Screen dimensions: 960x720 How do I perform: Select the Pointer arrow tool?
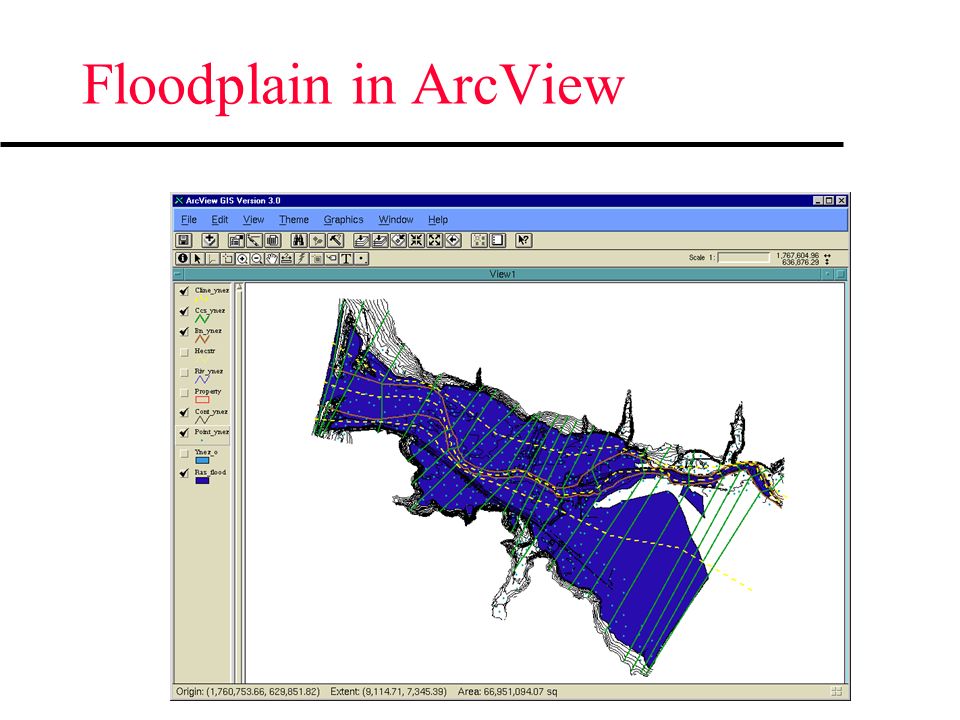(197, 258)
